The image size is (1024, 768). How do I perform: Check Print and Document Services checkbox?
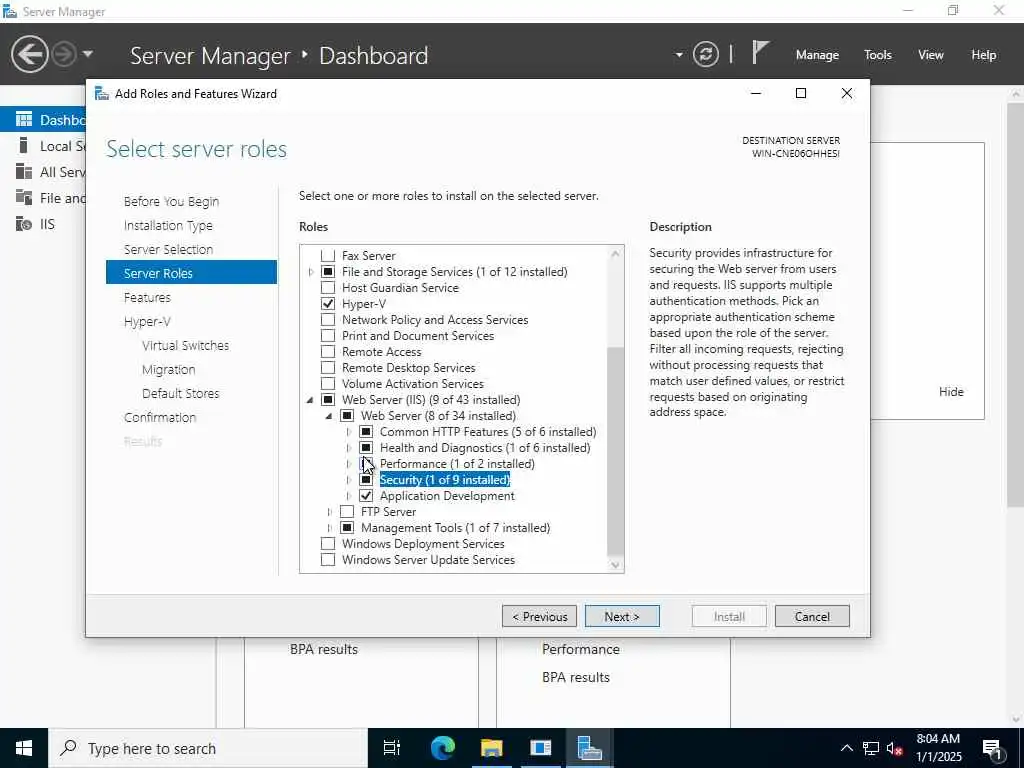pyautogui.click(x=328, y=336)
